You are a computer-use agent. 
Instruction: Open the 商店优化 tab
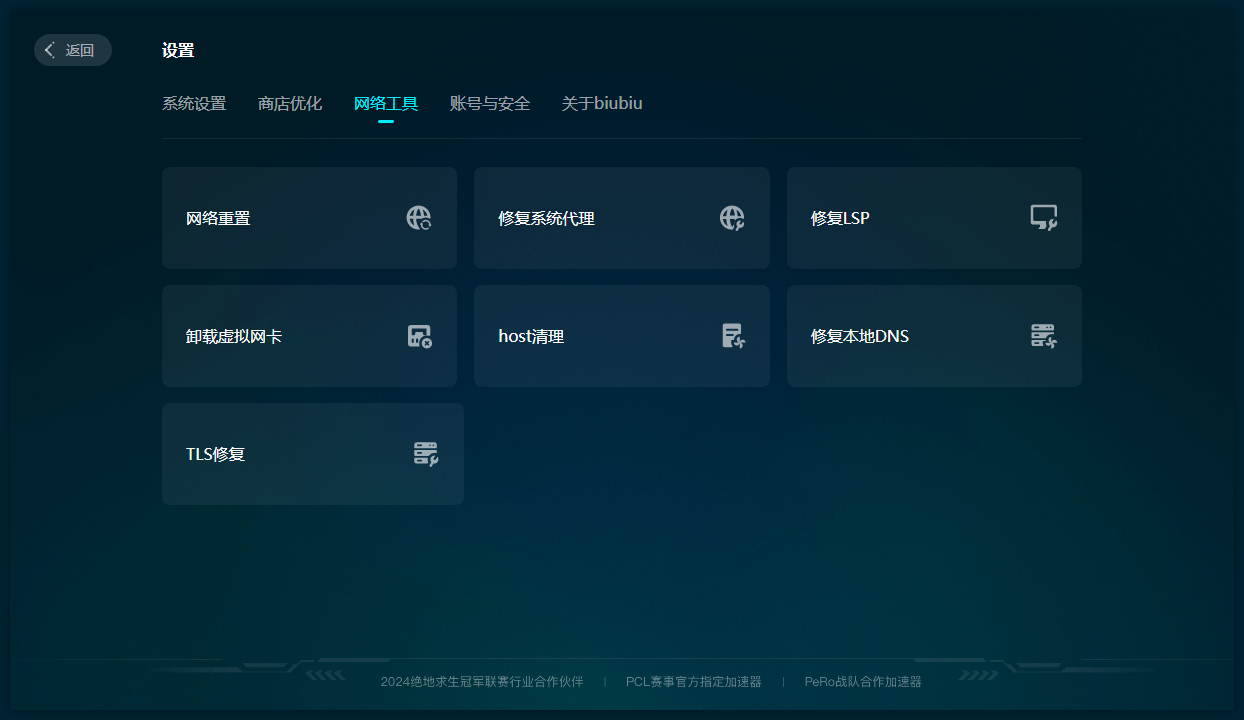(290, 103)
